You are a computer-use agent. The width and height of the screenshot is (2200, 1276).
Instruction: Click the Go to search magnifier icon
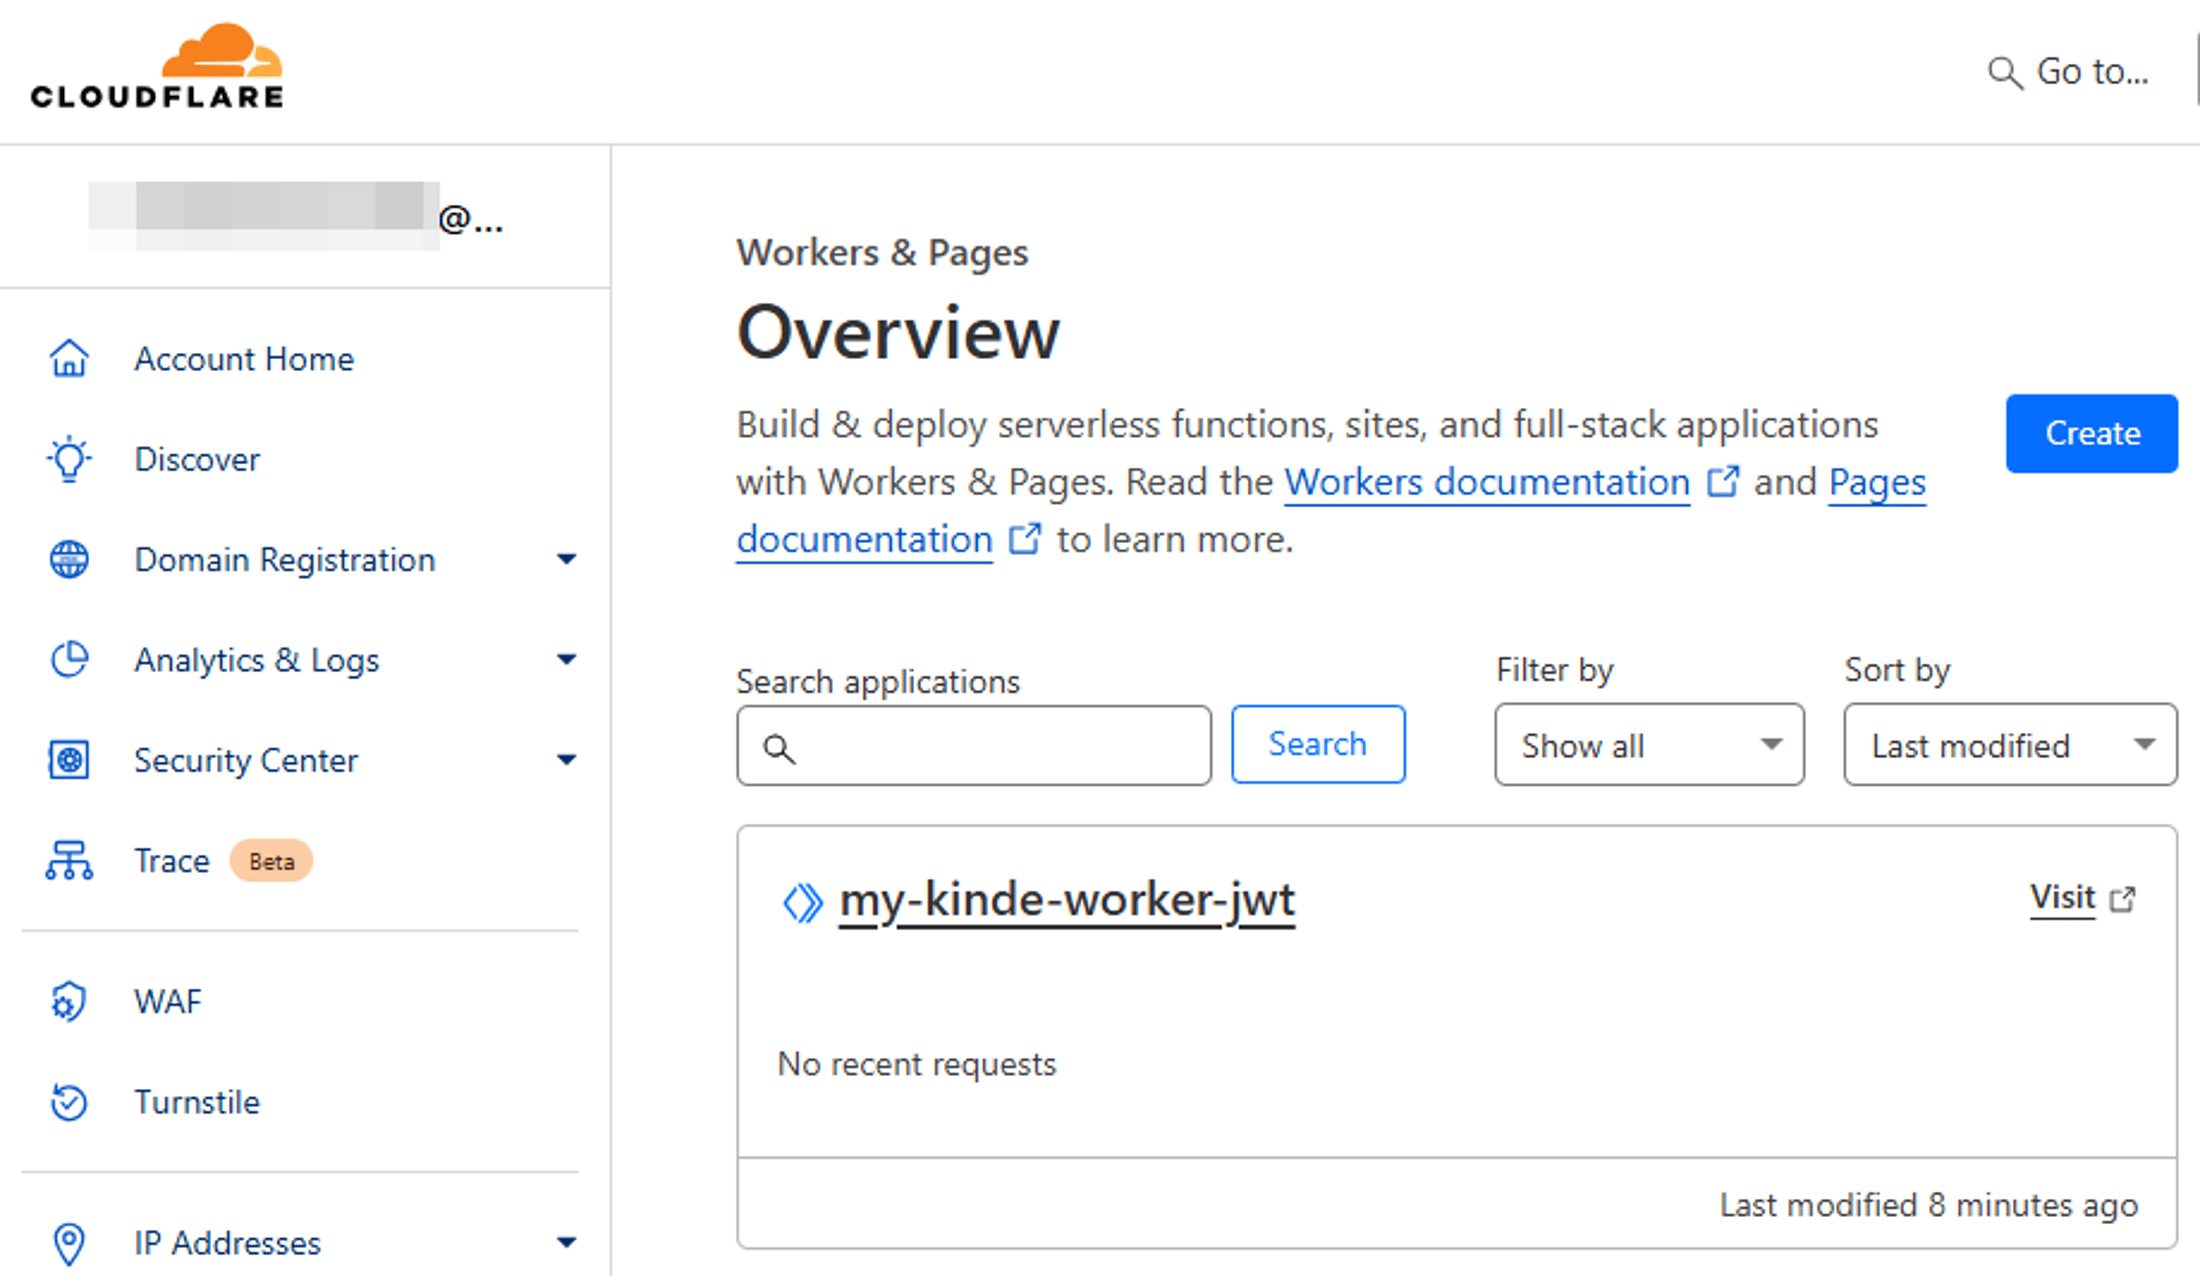pyautogui.click(x=2004, y=72)
